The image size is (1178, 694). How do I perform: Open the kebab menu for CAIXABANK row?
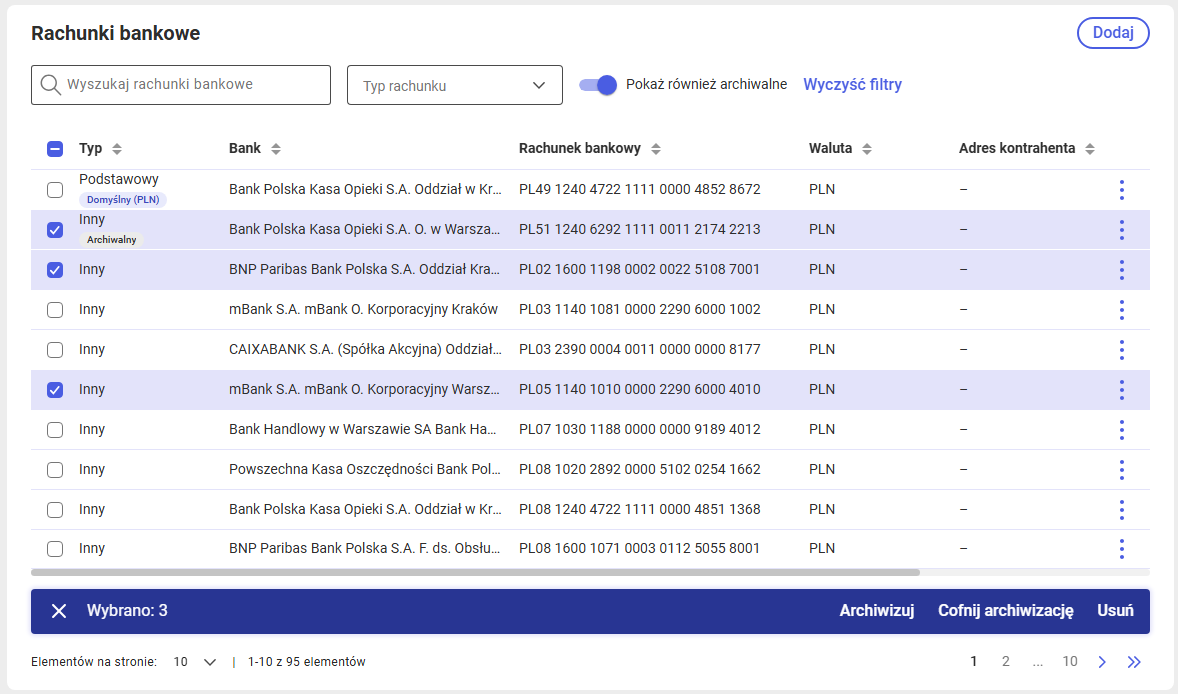pyautogui.click(x=1122, y=350)
